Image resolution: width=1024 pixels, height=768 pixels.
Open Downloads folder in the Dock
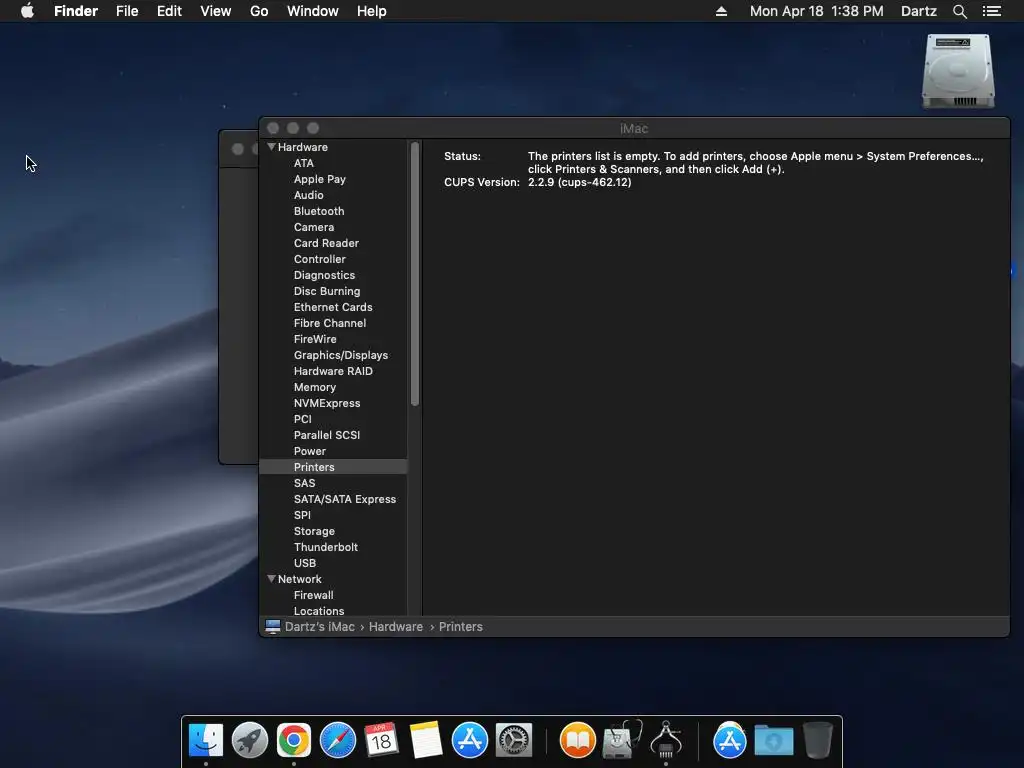click(x=774, y=741)
